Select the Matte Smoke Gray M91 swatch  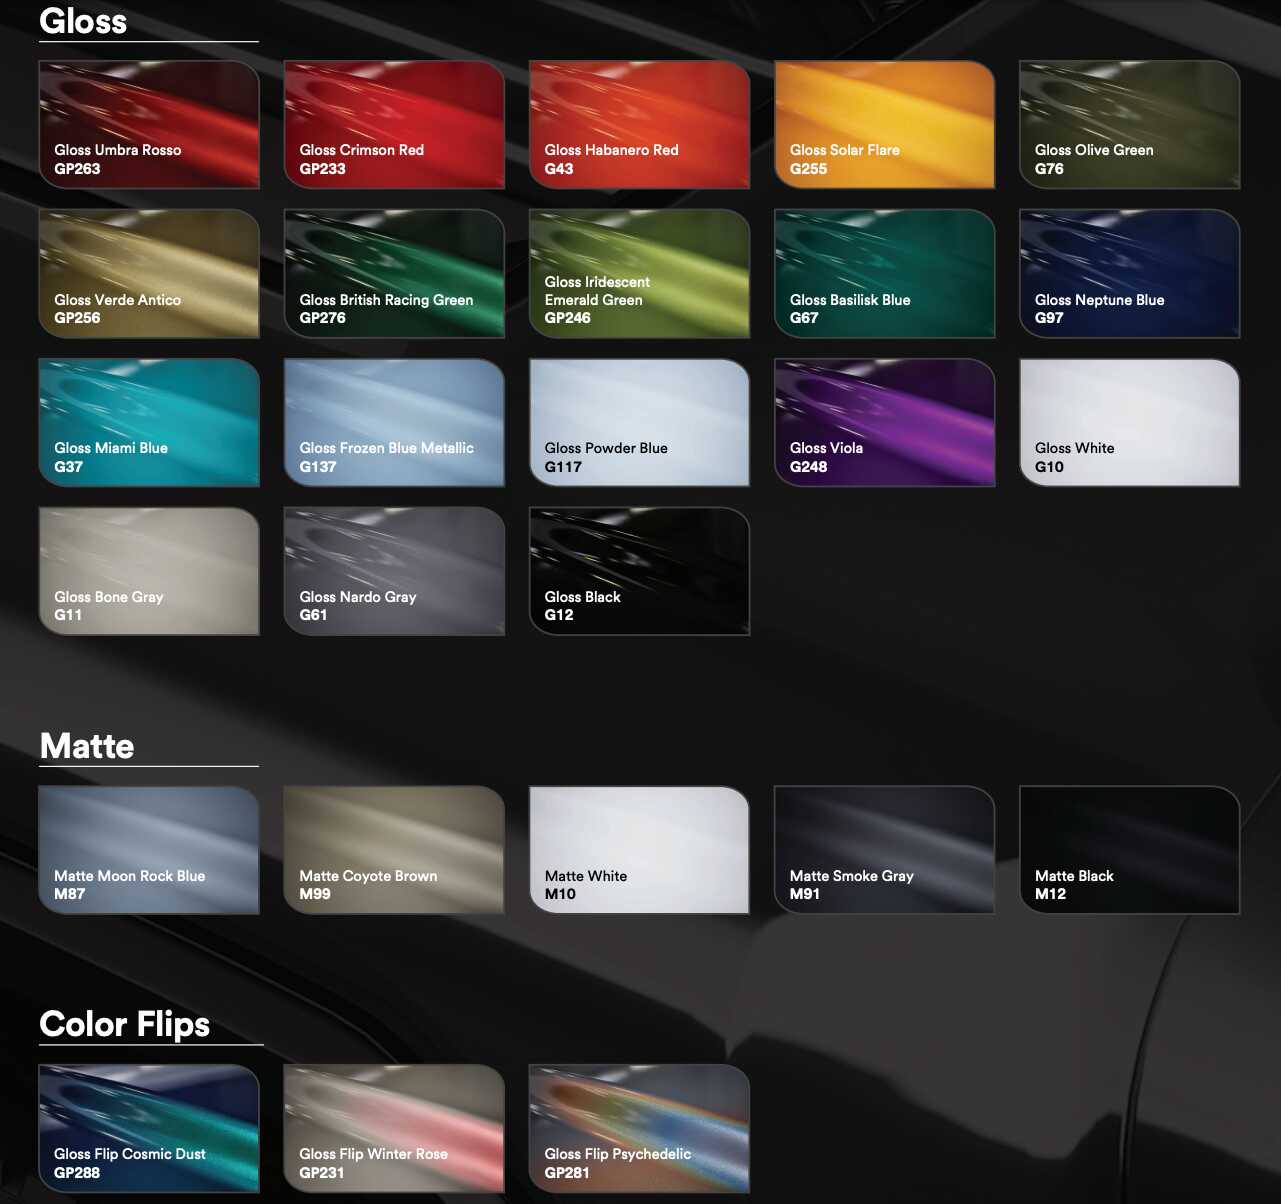(884, 849)
